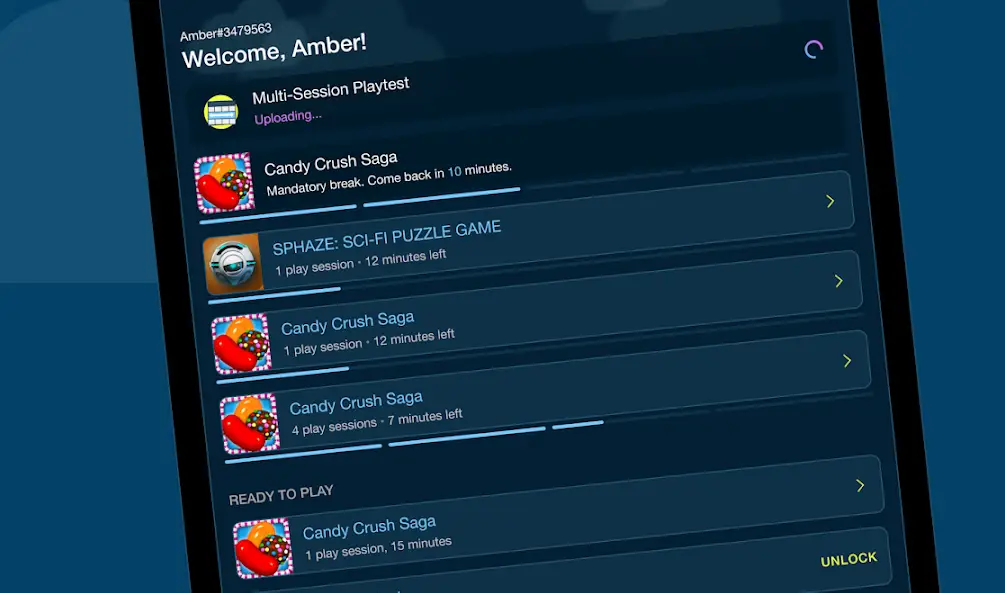Select the Multi-Session Playtest title
The height and width of the screenshot is (593, 1005).
point(331,91)
